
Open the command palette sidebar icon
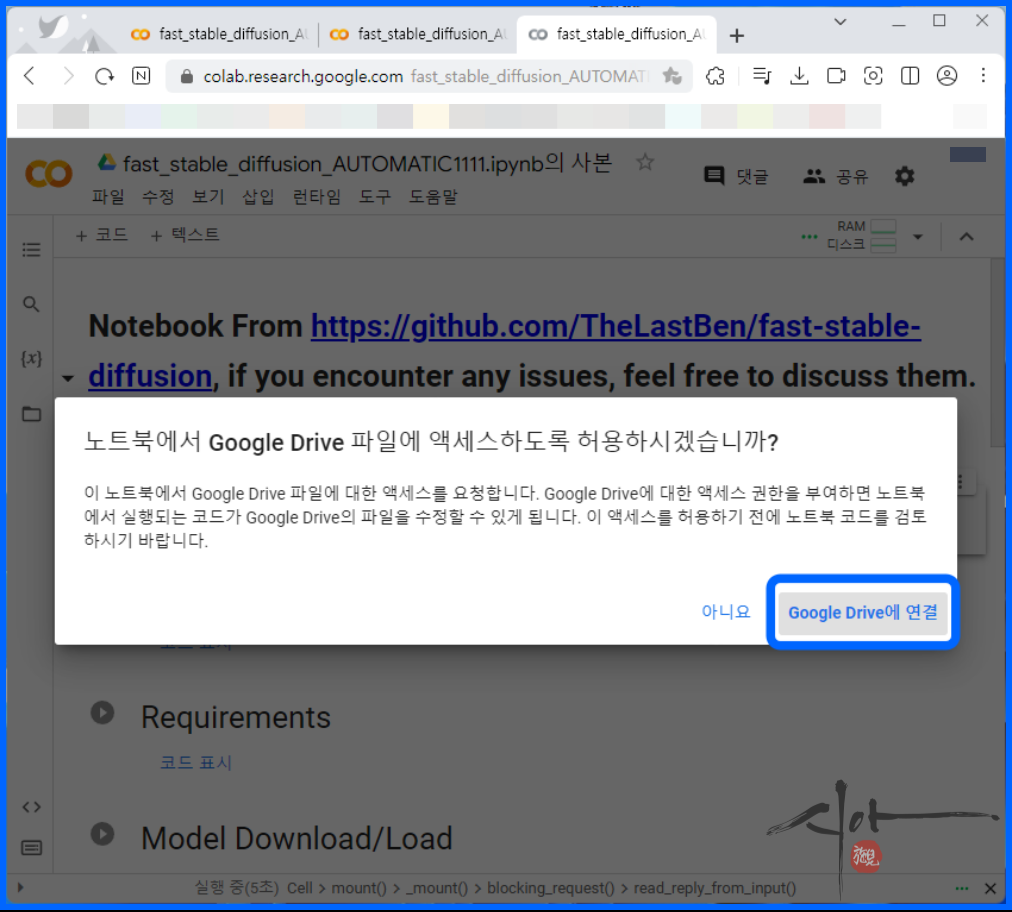(x=31, y=847)
